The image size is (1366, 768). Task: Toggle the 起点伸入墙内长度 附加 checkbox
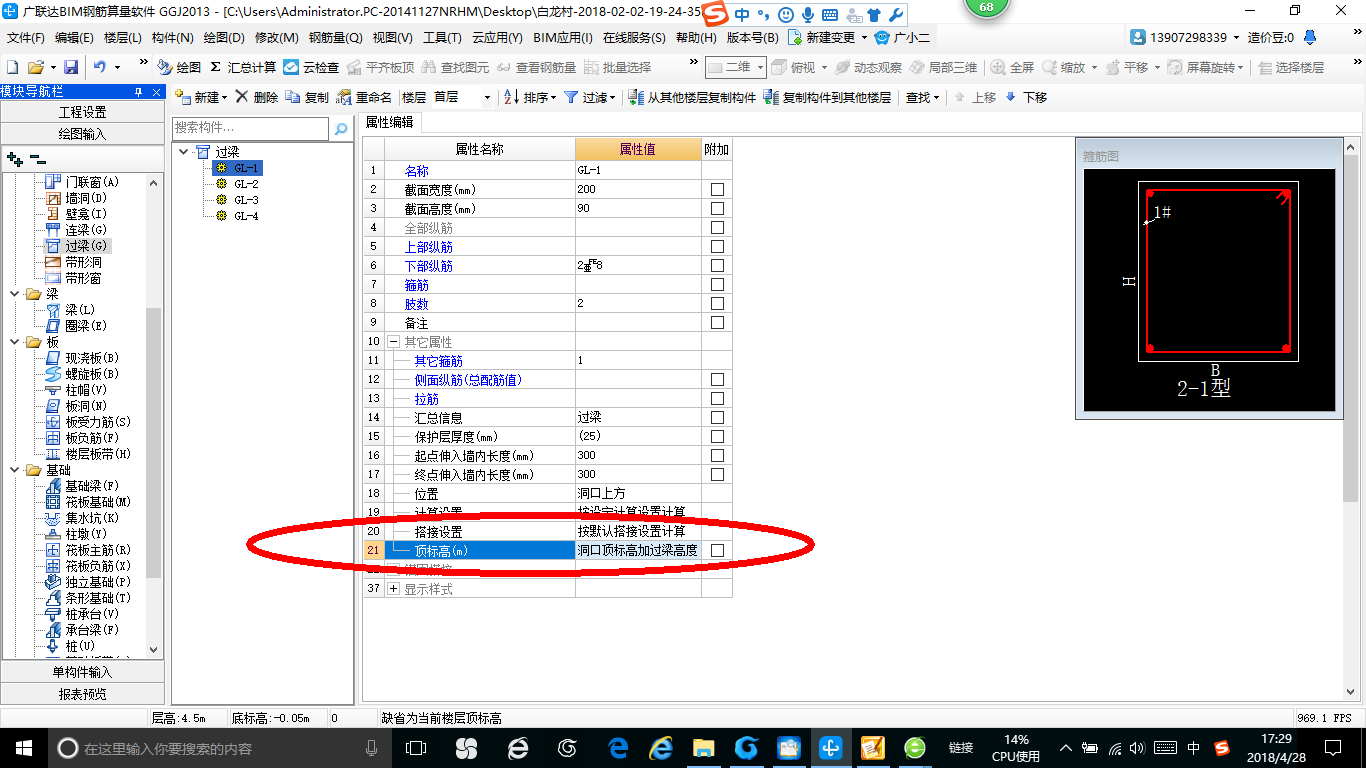tap(717, 456)
